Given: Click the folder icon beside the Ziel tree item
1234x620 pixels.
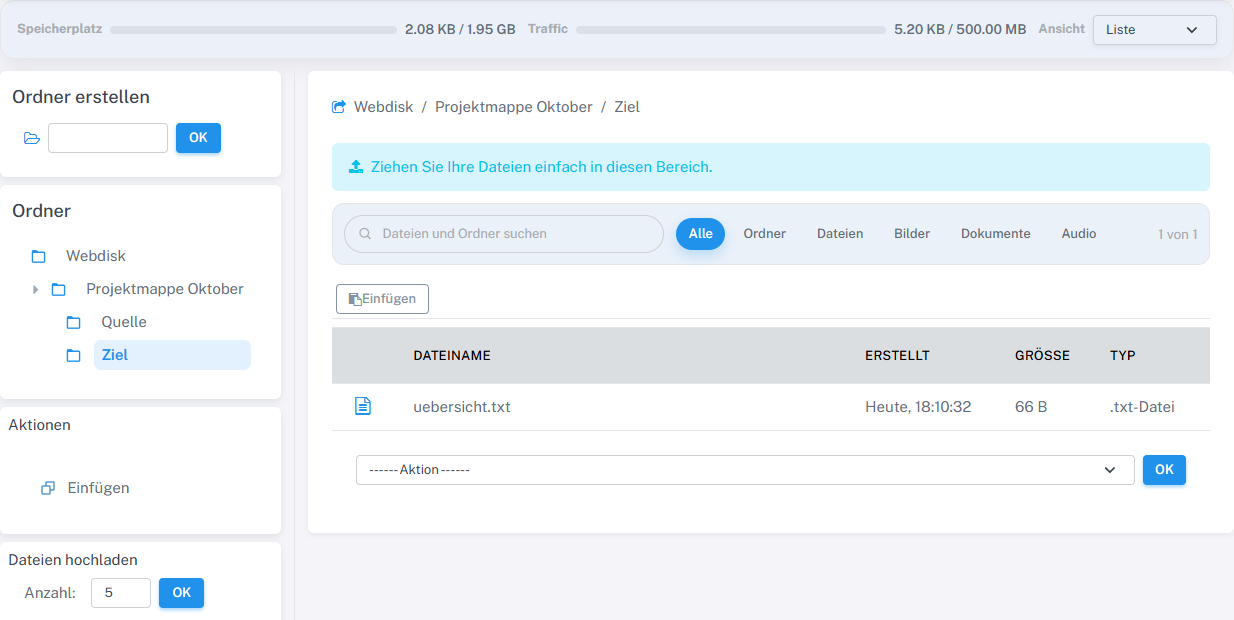Looking at the screenshot, I should coord(74,355).
